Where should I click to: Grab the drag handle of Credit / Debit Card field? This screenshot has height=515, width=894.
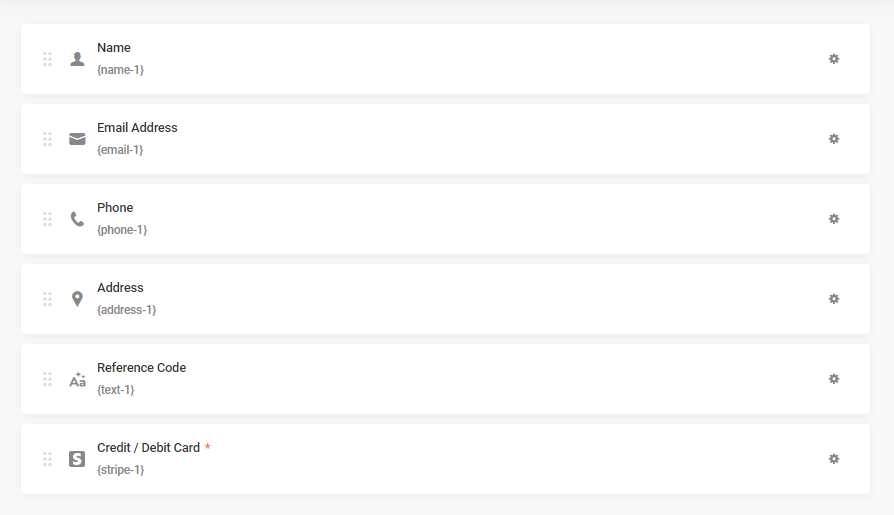coord(47,459)
